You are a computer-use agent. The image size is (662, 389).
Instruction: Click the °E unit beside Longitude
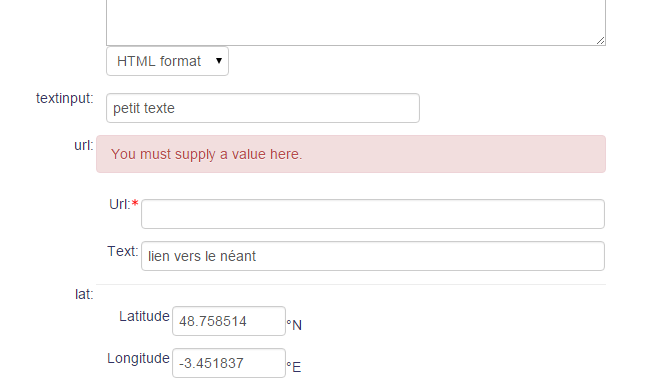pyautogui.click(x=294, y=367)
